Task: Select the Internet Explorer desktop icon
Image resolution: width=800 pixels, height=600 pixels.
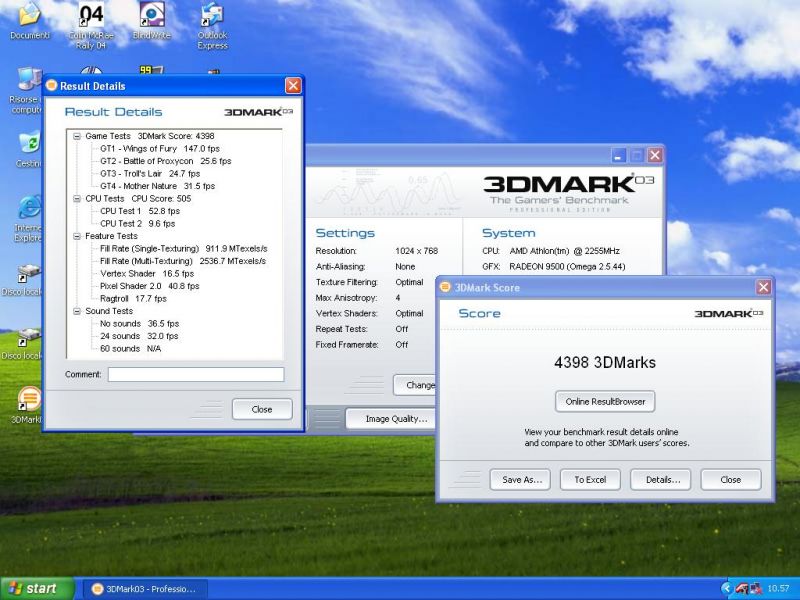Action: point(29,219)
